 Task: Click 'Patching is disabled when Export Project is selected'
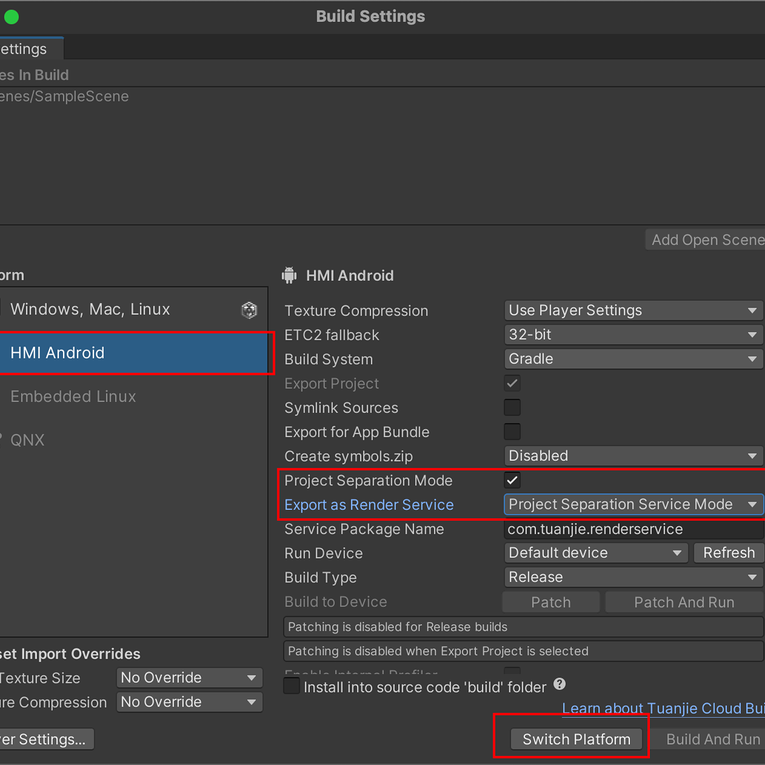523,651
